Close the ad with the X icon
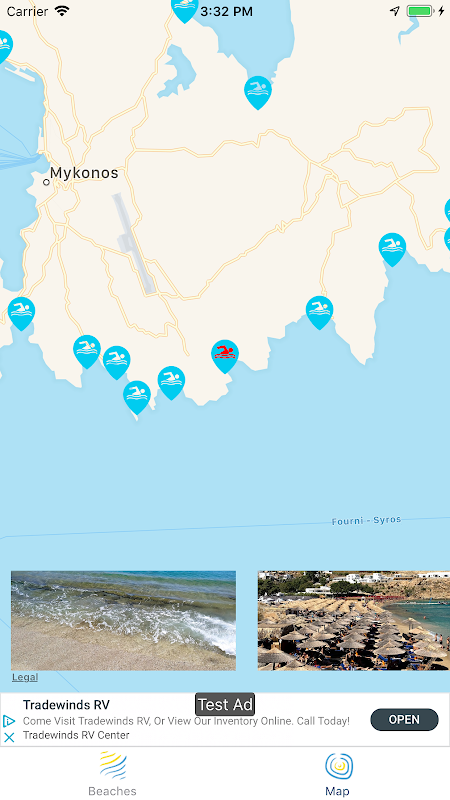 coord(9,737)
